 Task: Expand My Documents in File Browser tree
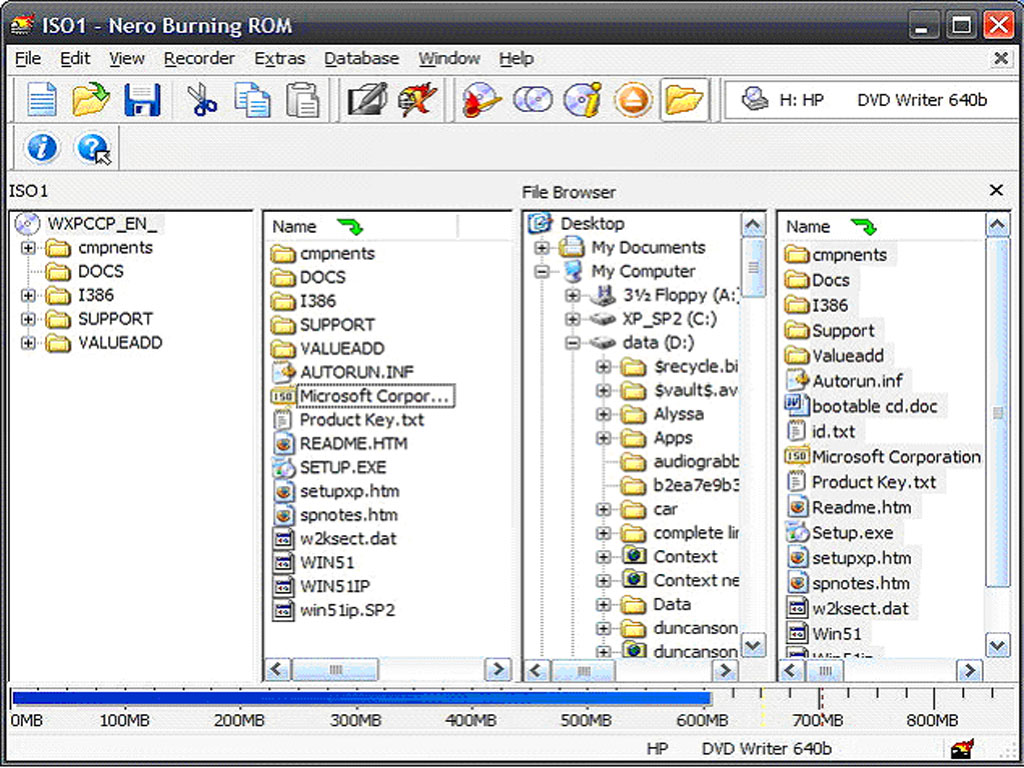point(541,248)
